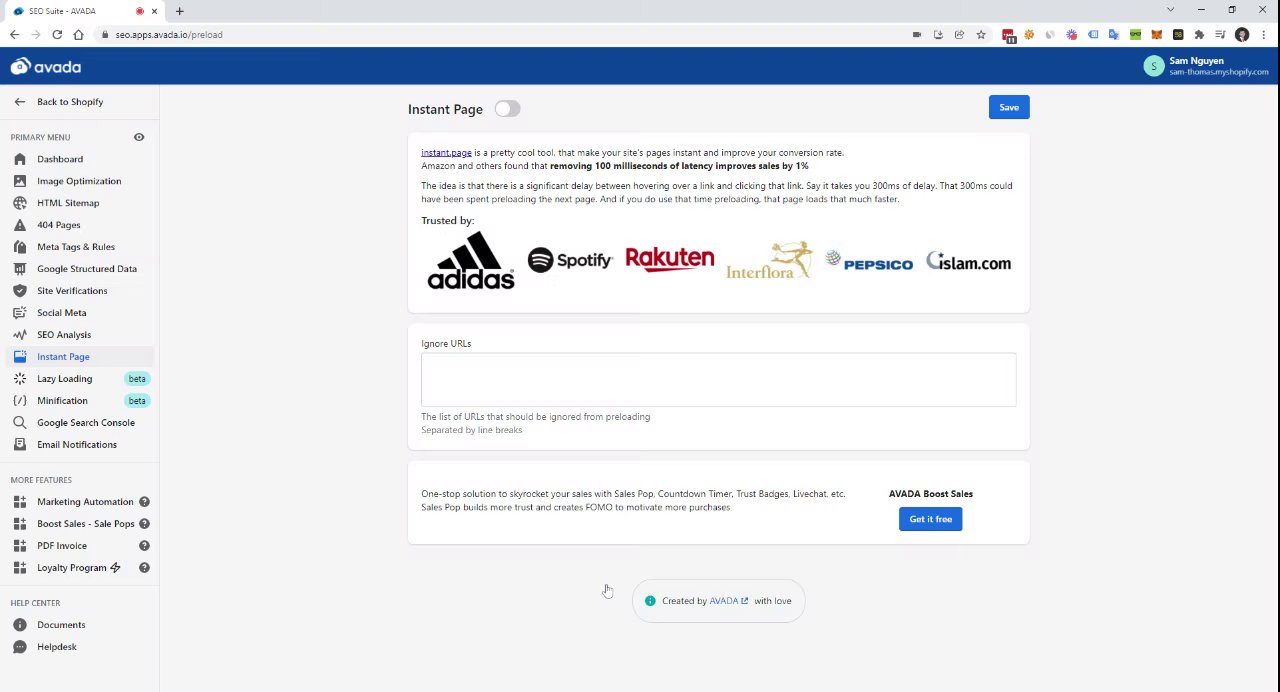The image size is (1280, 692).
Task: Click the Instant Page sidebar icon
Action: 20,357
